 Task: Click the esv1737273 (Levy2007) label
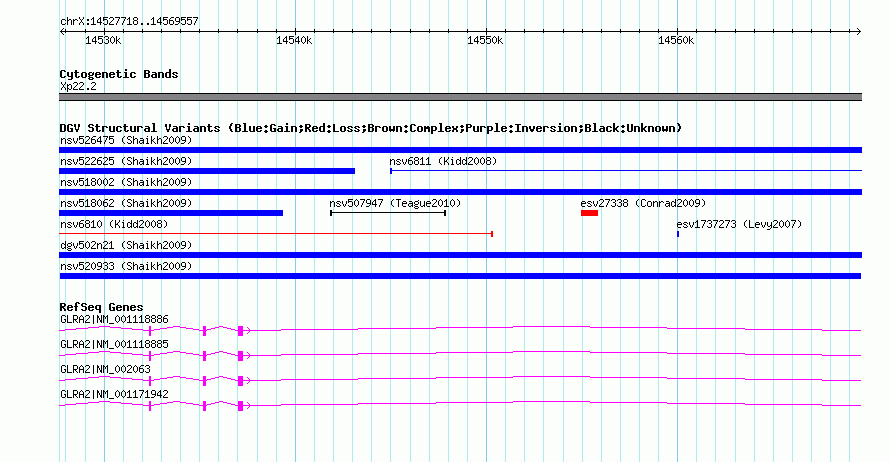coord(740,224)
